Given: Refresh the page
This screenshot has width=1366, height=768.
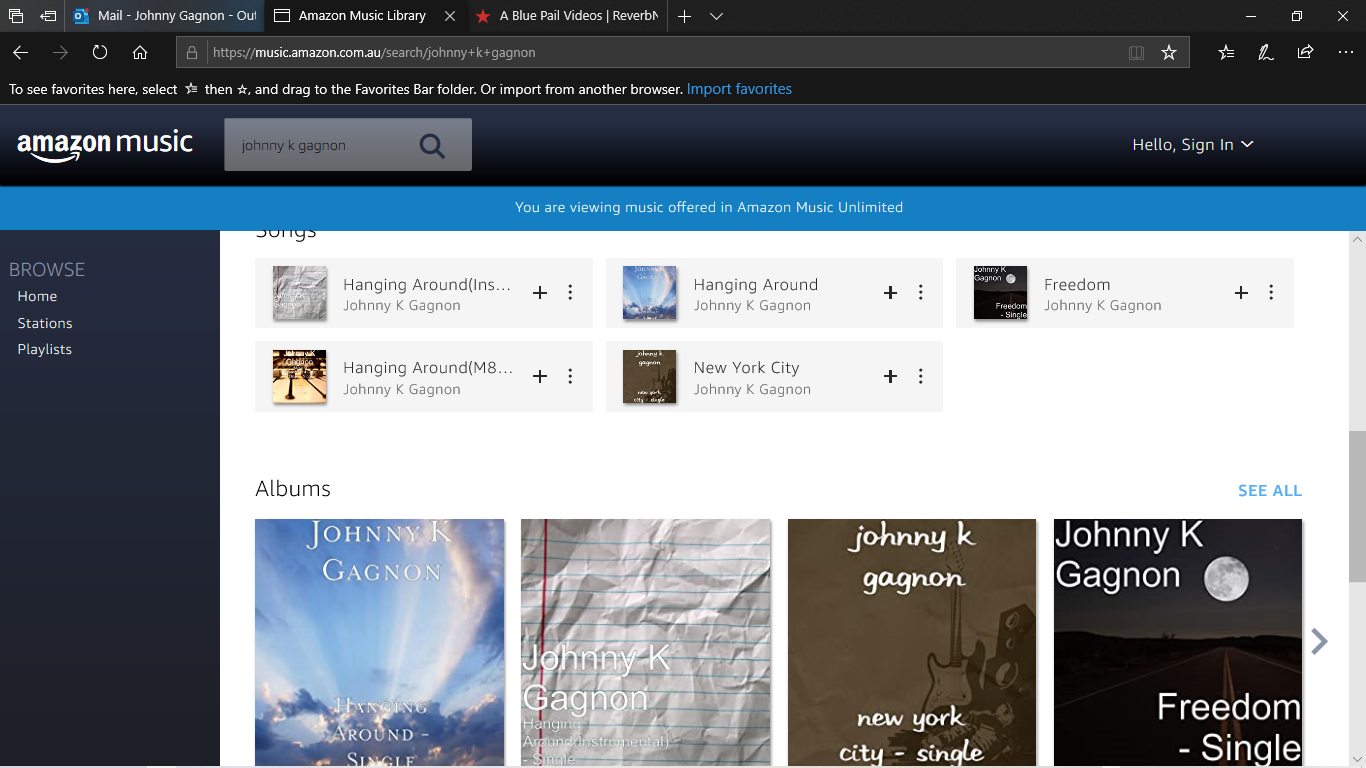Looking at the screenshot, I should click(100, 52).
